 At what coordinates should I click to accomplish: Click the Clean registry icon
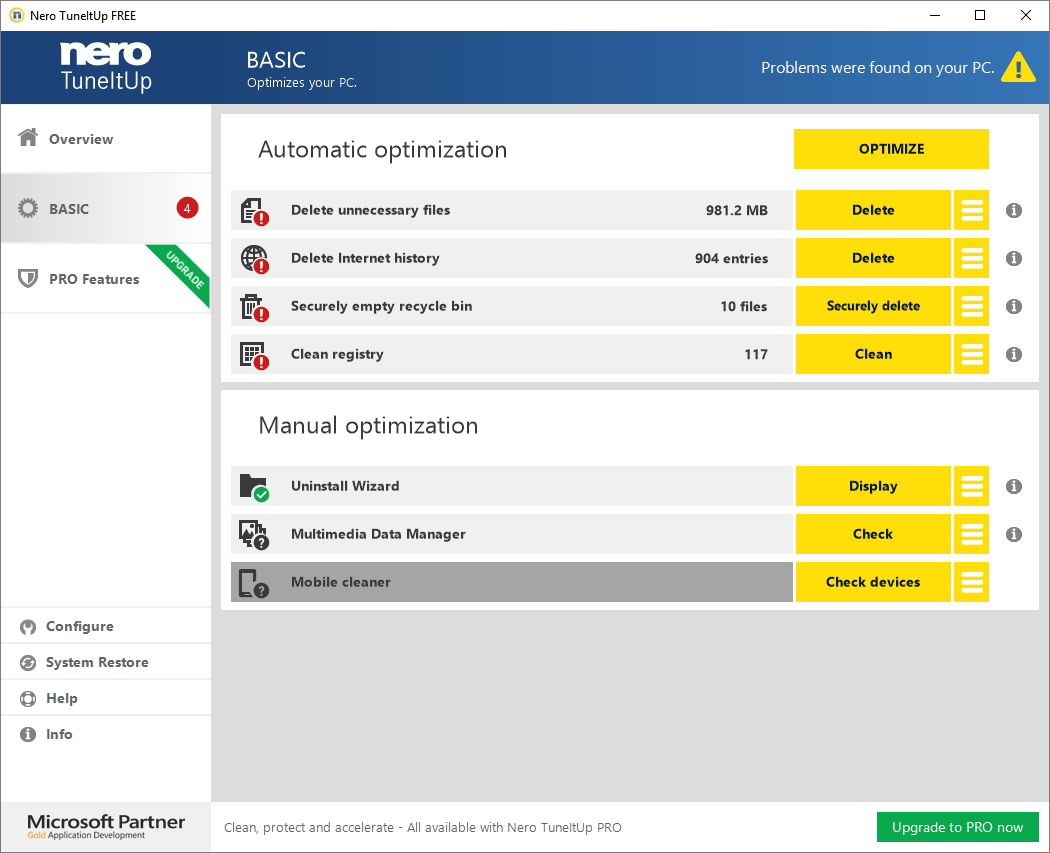click(x=254, y=356)
